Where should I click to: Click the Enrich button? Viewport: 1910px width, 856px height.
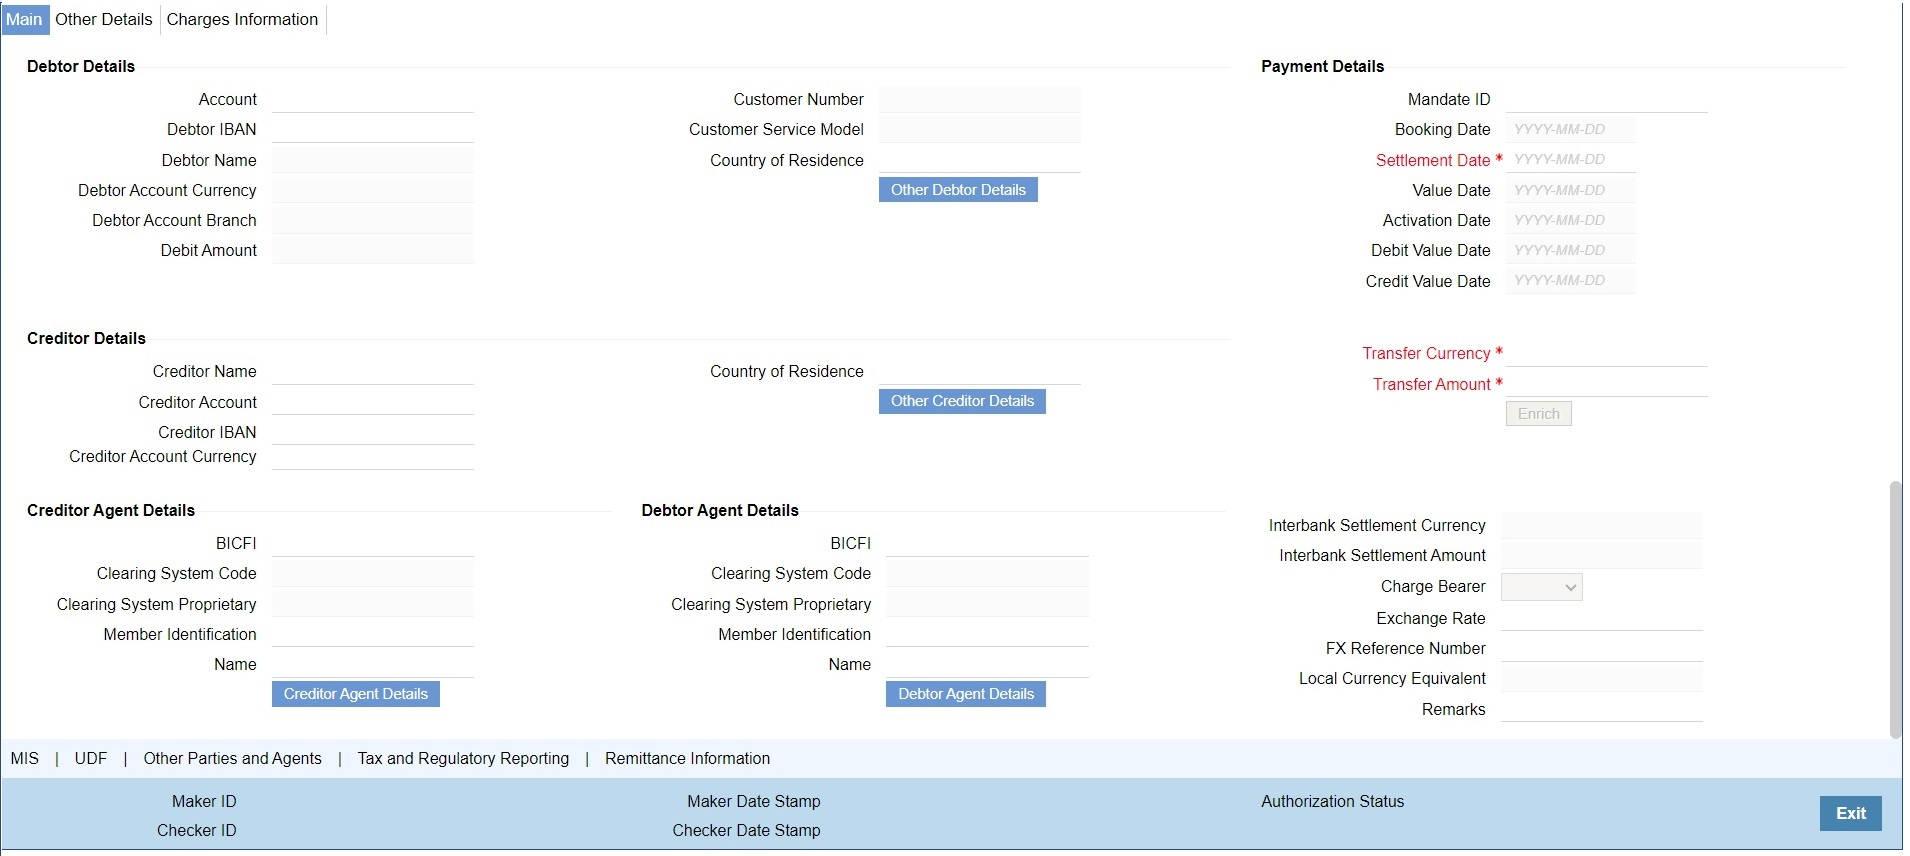[1538, 414]
